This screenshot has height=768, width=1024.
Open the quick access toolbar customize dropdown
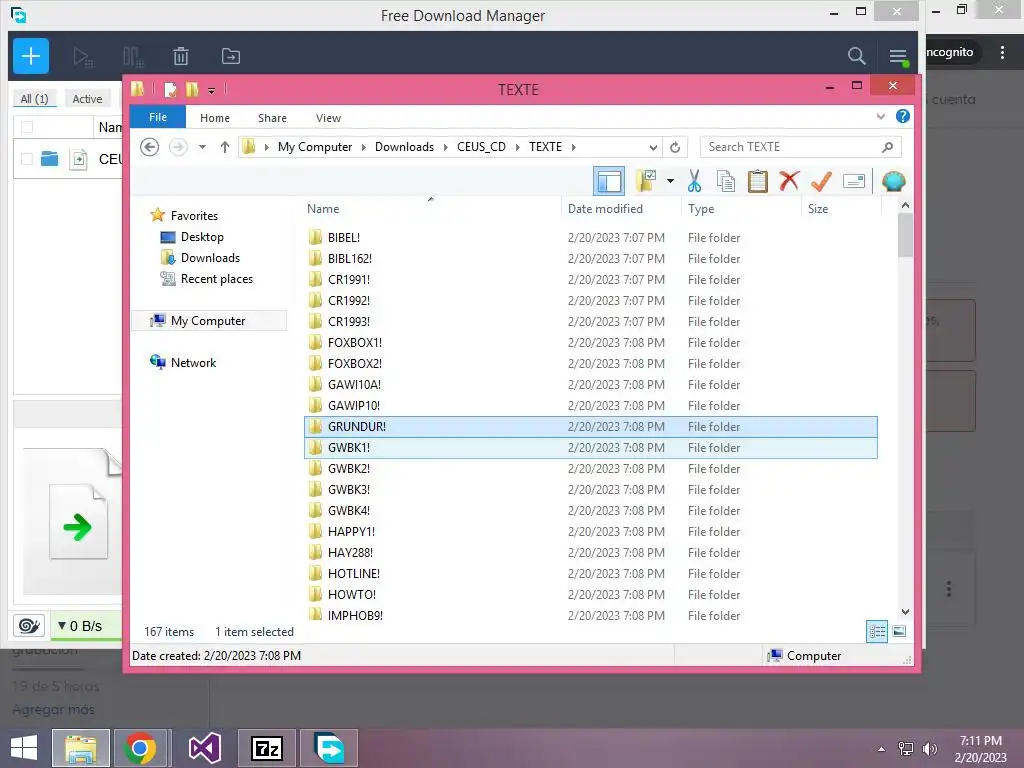tap(212, 91)
